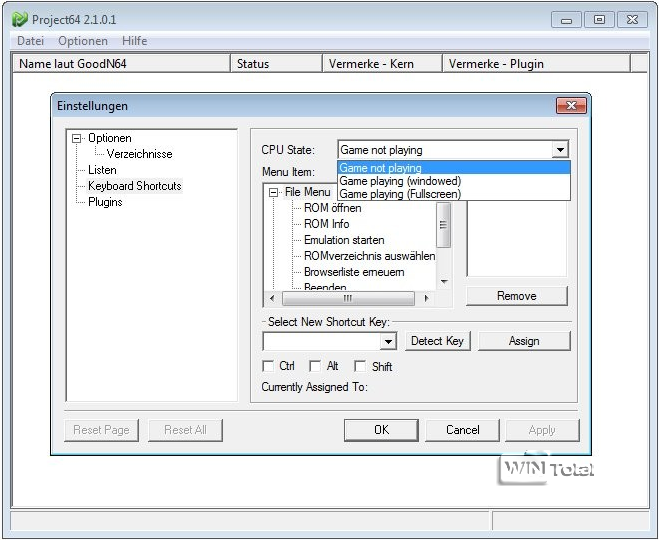Enable the Alt modifier checkbox

click(x=315, y=366)
